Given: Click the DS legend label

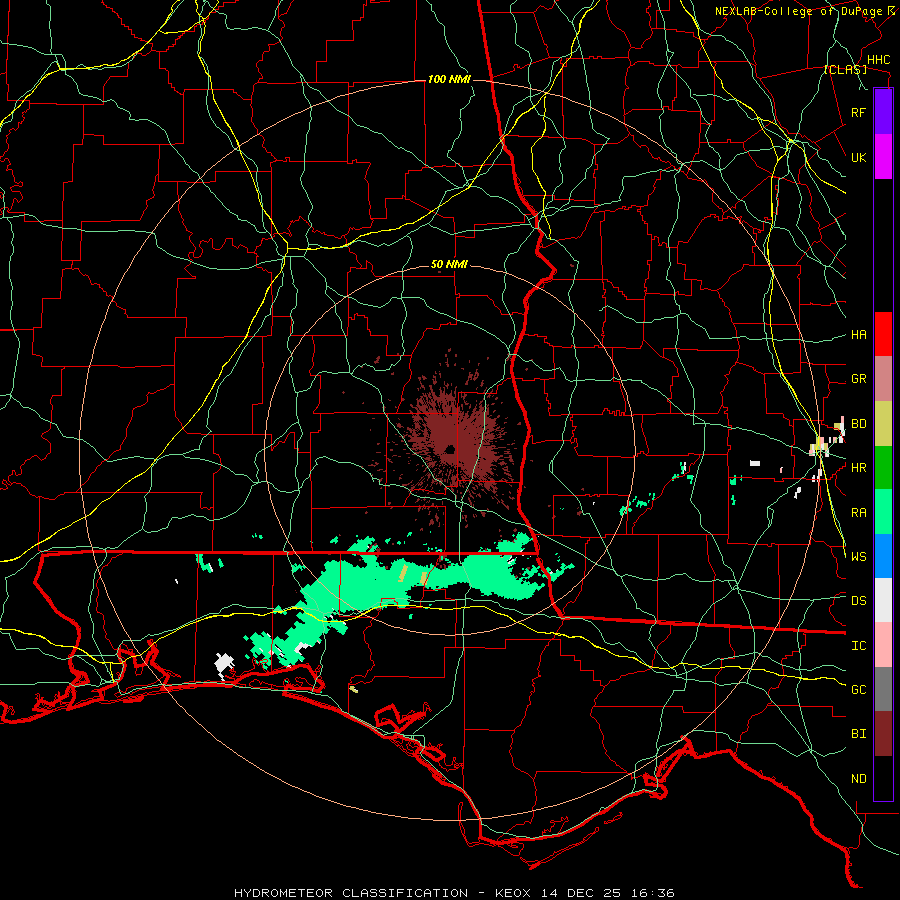Looking at the screenshot, I should click(858, 601).
